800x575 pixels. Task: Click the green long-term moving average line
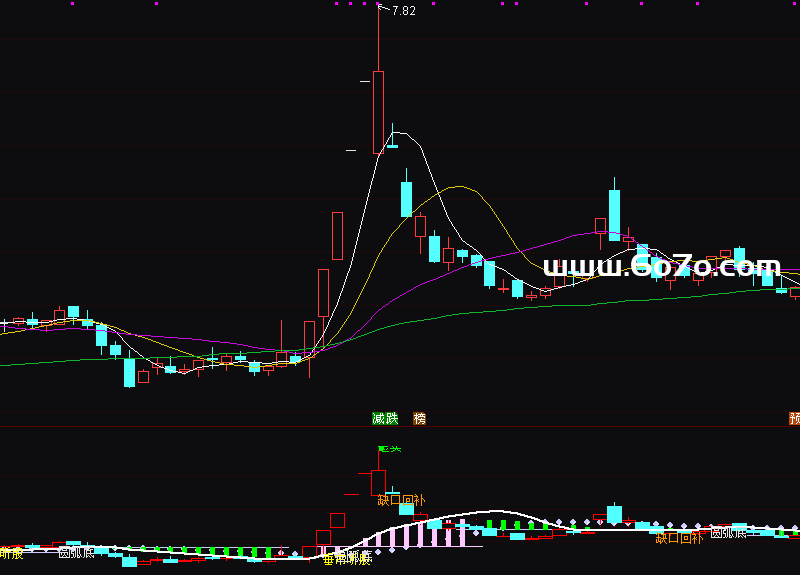500,309
